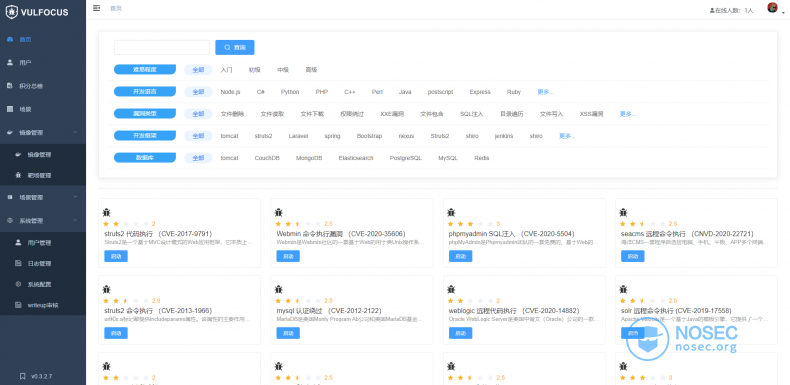Select 全部 in the 开发框架 filter row
Image resolution: width=790 pixels, height=385 pixels.
[x=198, y=136]
